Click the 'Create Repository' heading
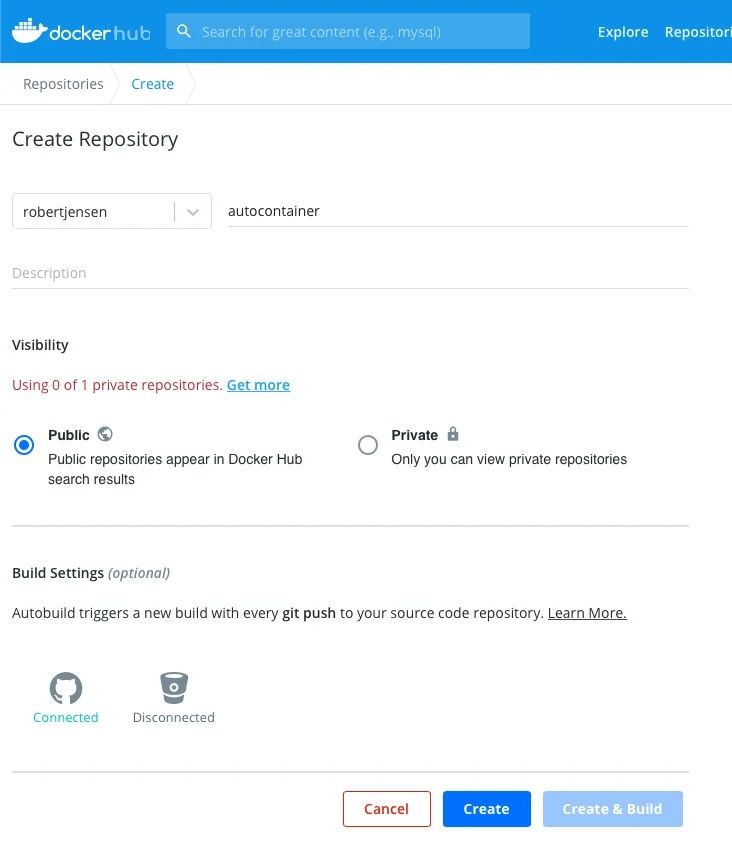This screenshot has height=846, width=732. click(95, 139)
